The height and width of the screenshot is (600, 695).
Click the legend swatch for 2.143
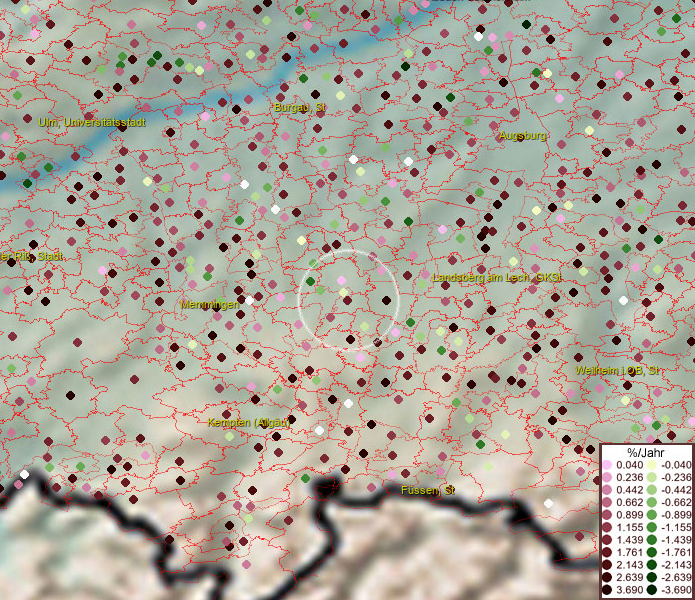[607, 565]
